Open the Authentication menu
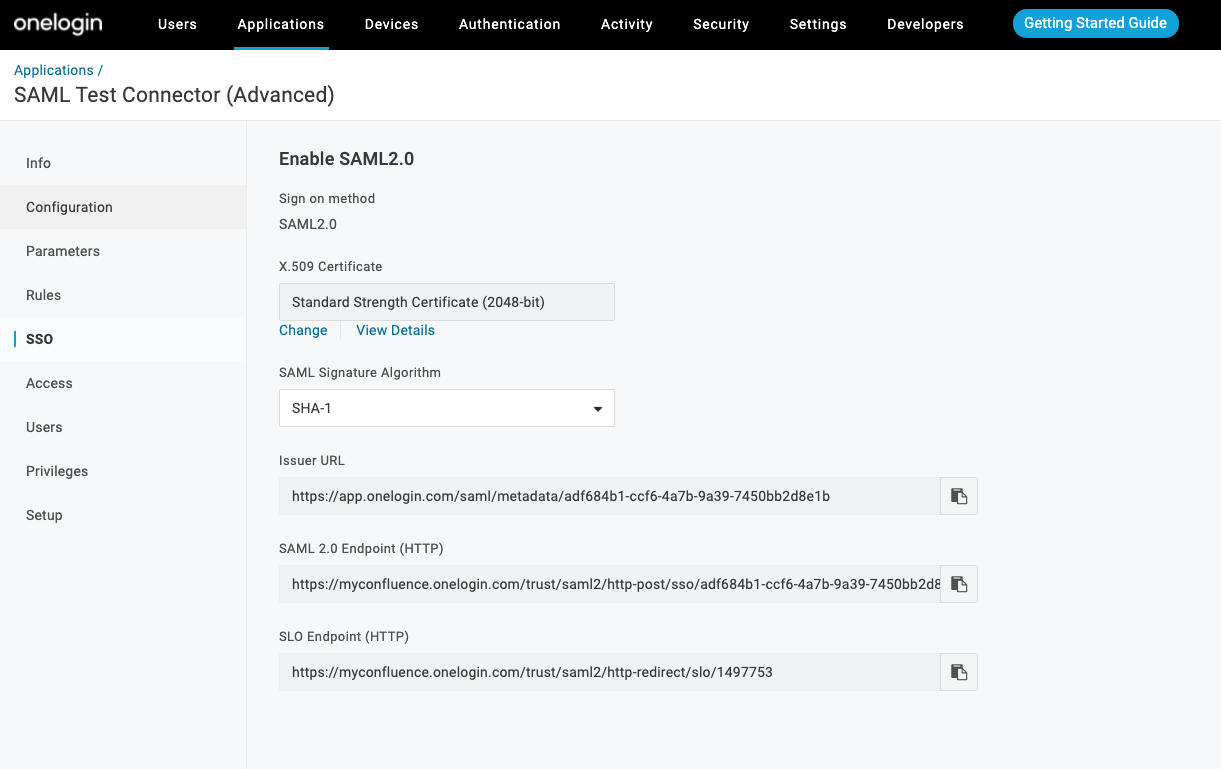The height and width of the screenshot is (769, 1221). pos(510,24)
